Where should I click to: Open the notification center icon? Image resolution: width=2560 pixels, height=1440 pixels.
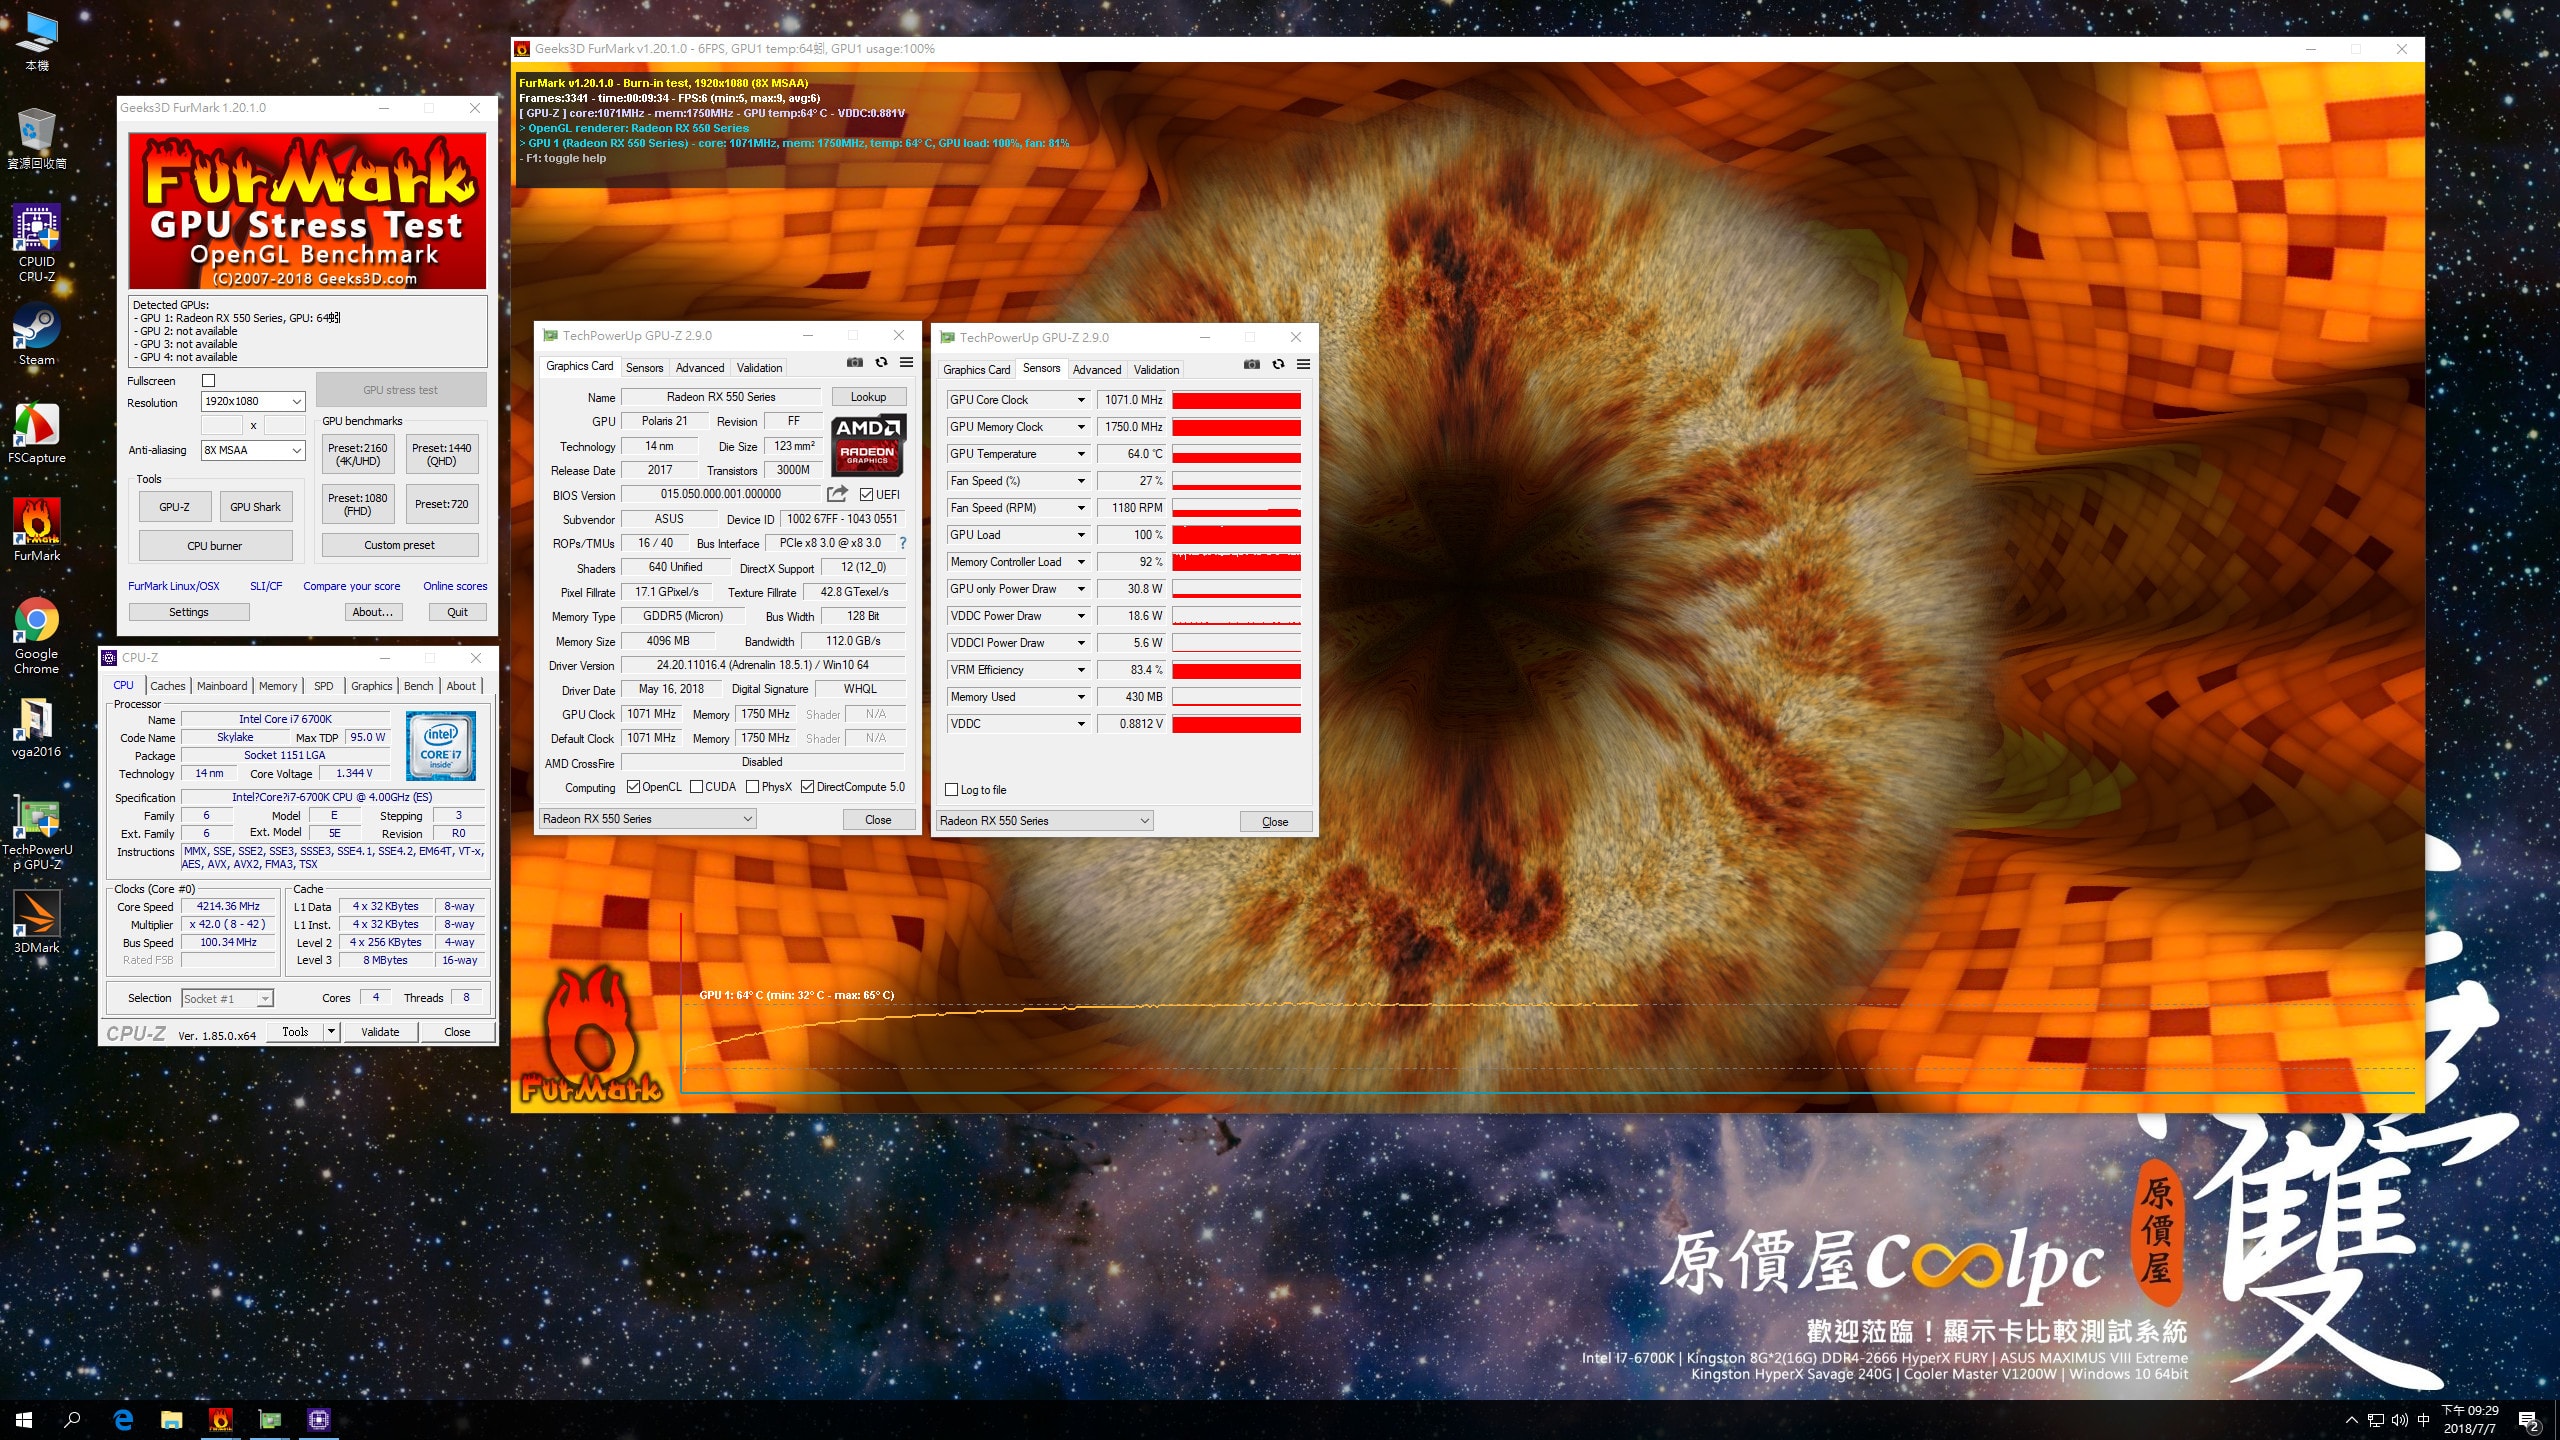pyautogui.click(x=2529, y=1420)
